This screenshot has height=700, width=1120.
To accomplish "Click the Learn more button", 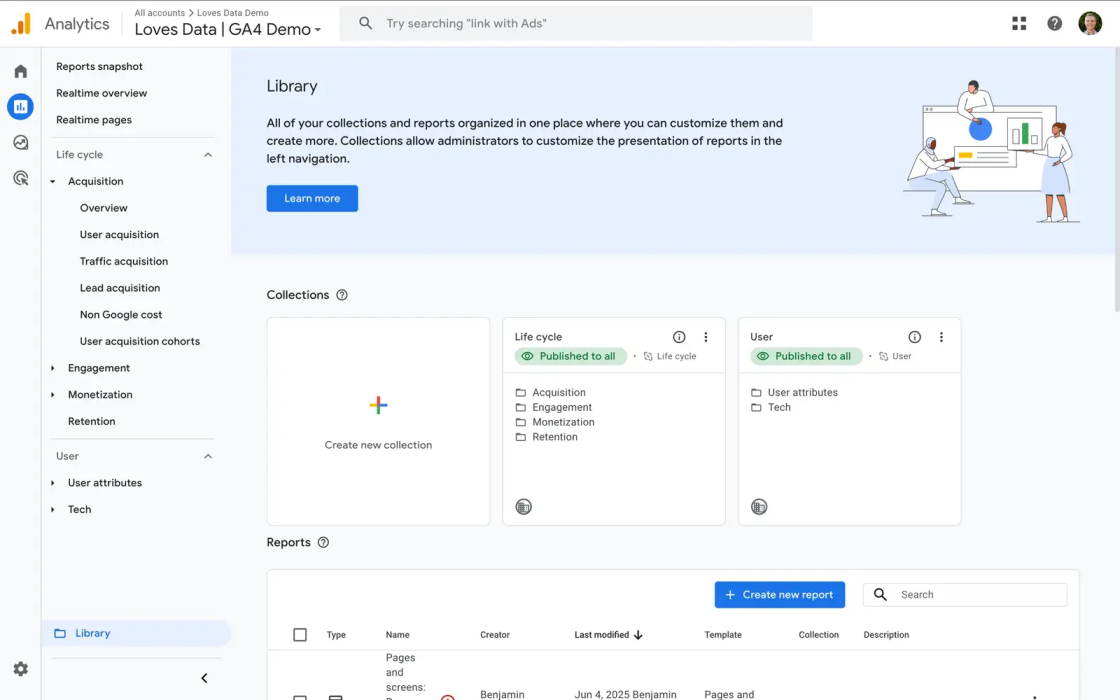I will pos(311,198).
